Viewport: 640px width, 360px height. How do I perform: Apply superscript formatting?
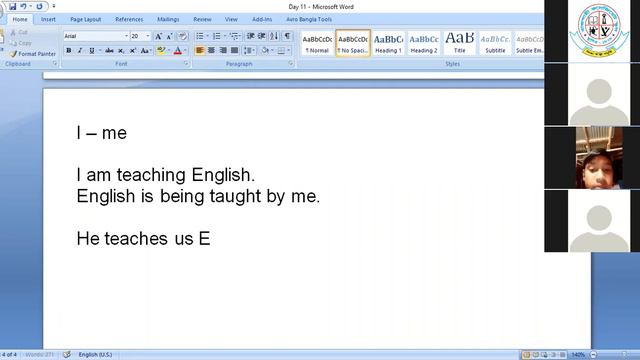point(133,51)
